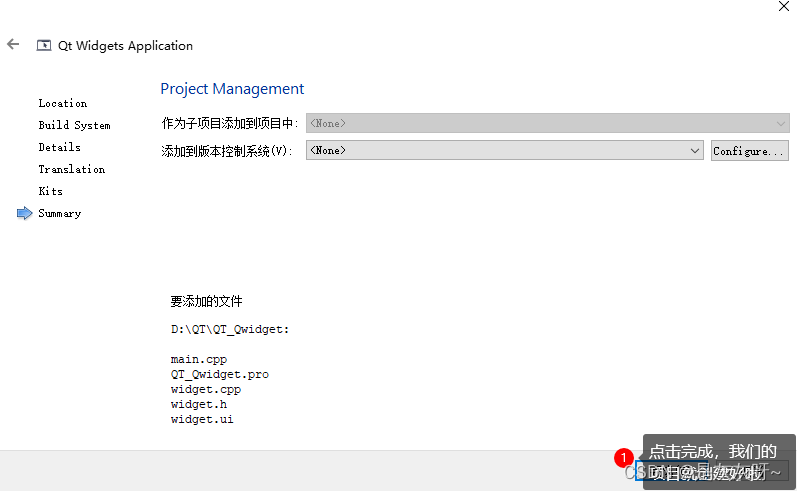Open the Kits step
This screenshot has height=491, width=797.
coord(51,191)
